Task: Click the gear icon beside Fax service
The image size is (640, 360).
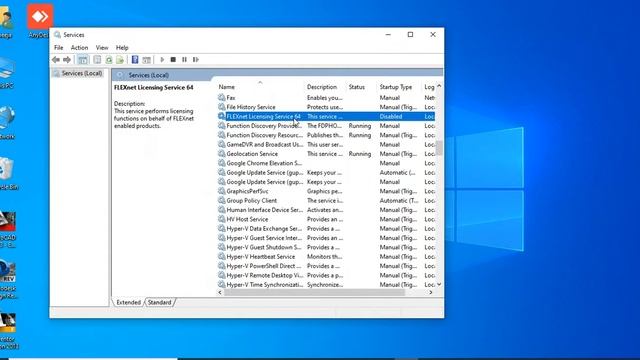Action: (221, 98)
